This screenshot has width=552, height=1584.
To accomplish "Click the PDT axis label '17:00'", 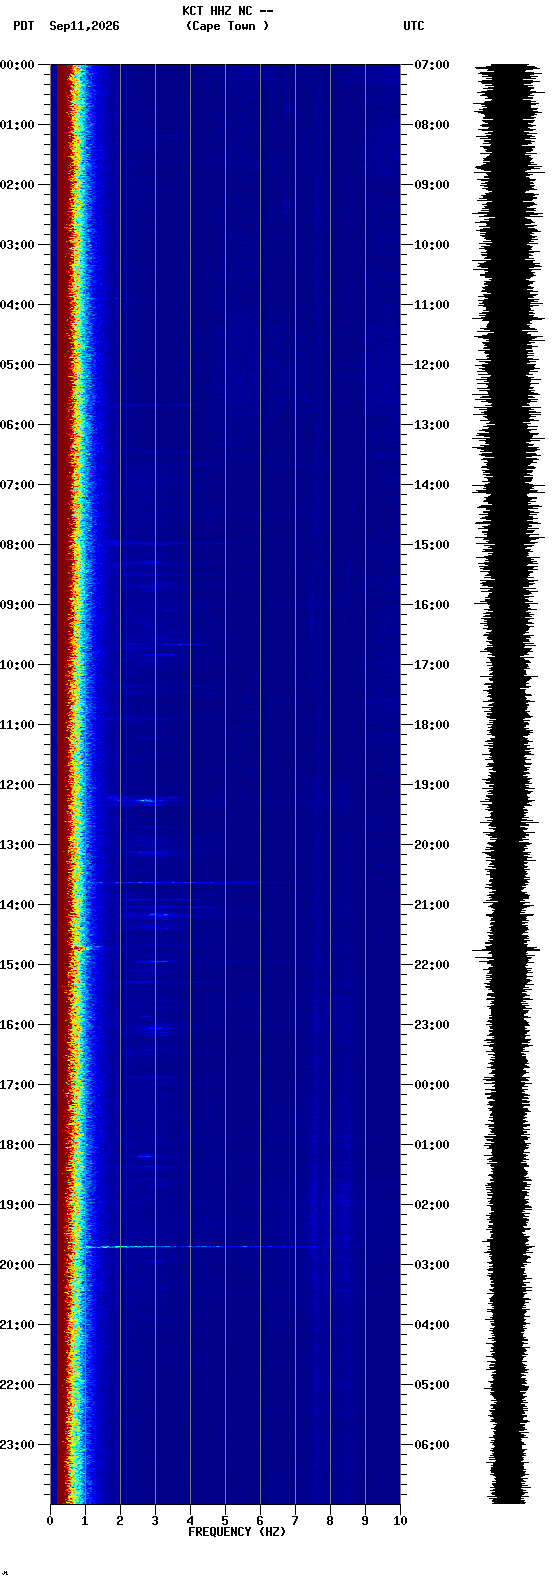I will 18,1085.
